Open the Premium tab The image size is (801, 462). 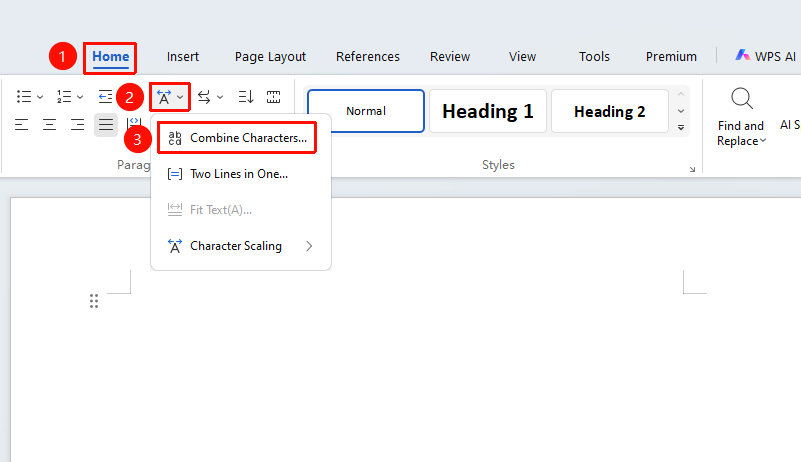point(671,57)
